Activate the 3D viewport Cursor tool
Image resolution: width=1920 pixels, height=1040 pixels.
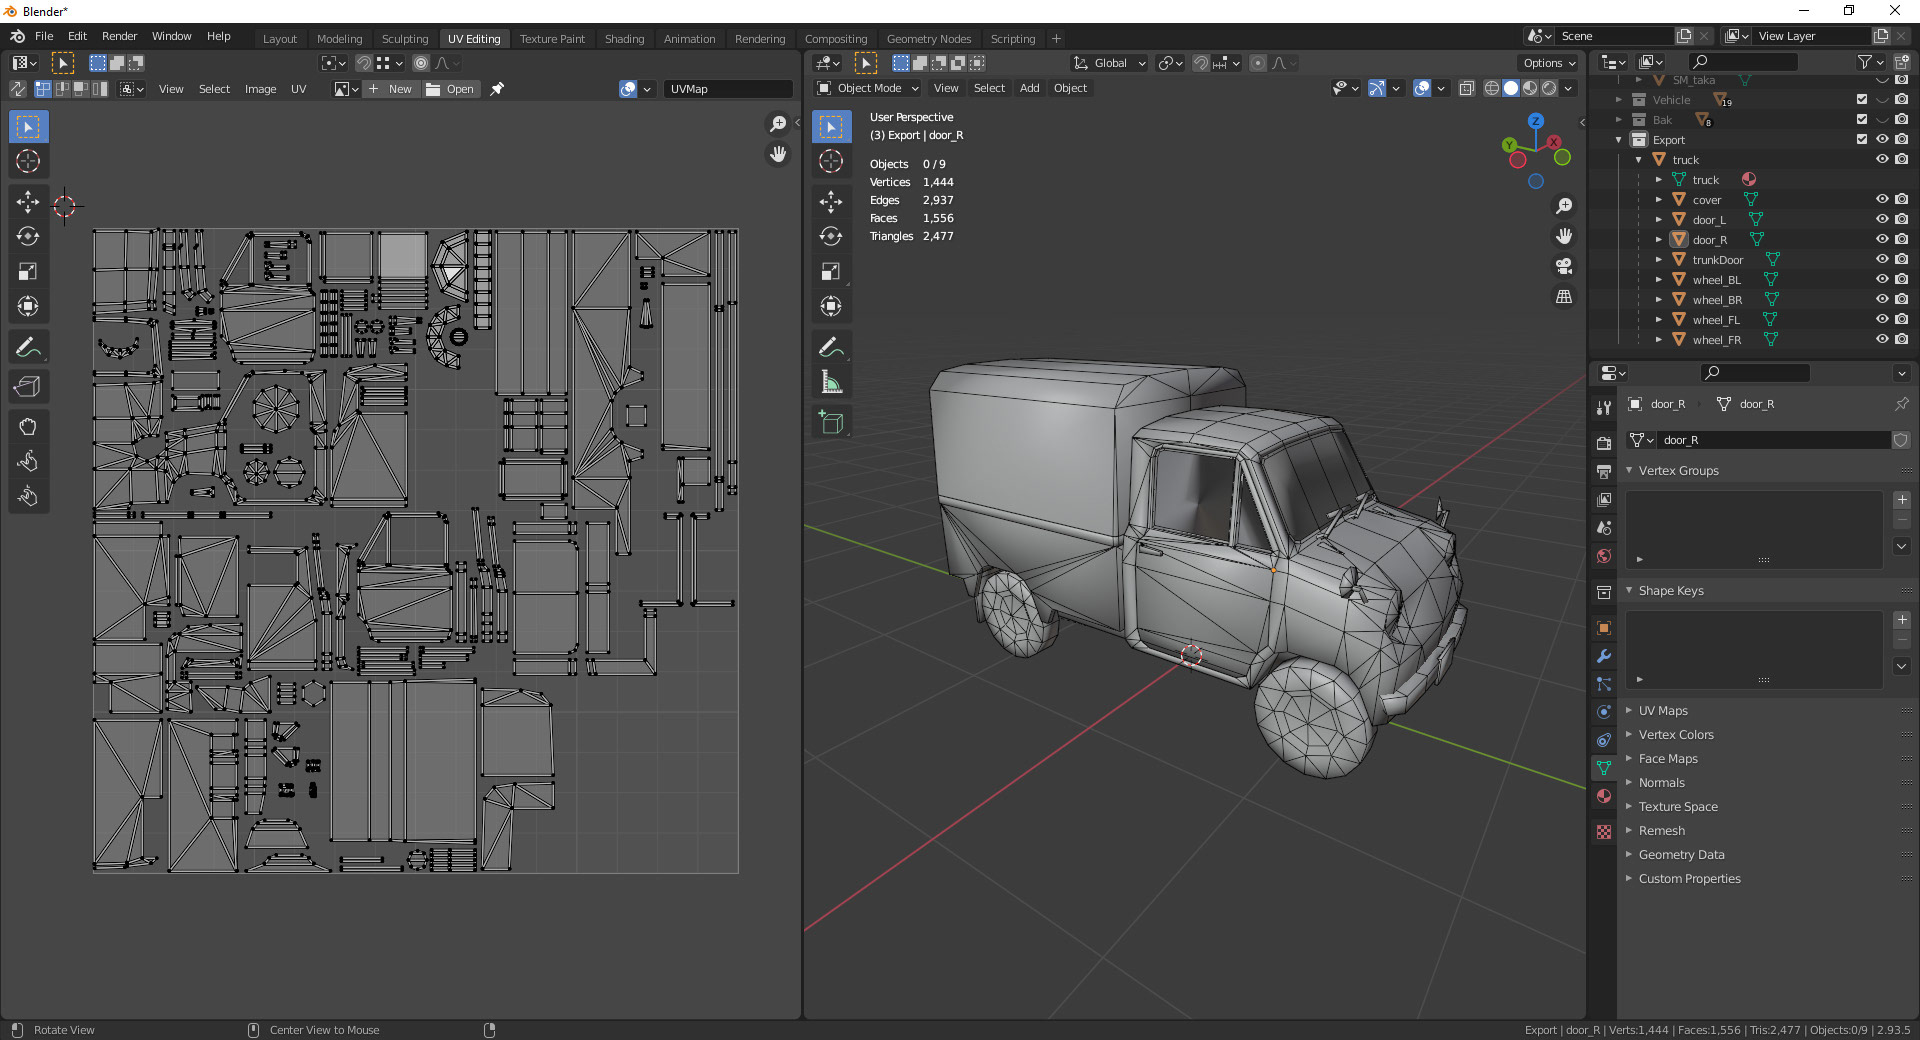pyautogui.click(x=831, y=161)
